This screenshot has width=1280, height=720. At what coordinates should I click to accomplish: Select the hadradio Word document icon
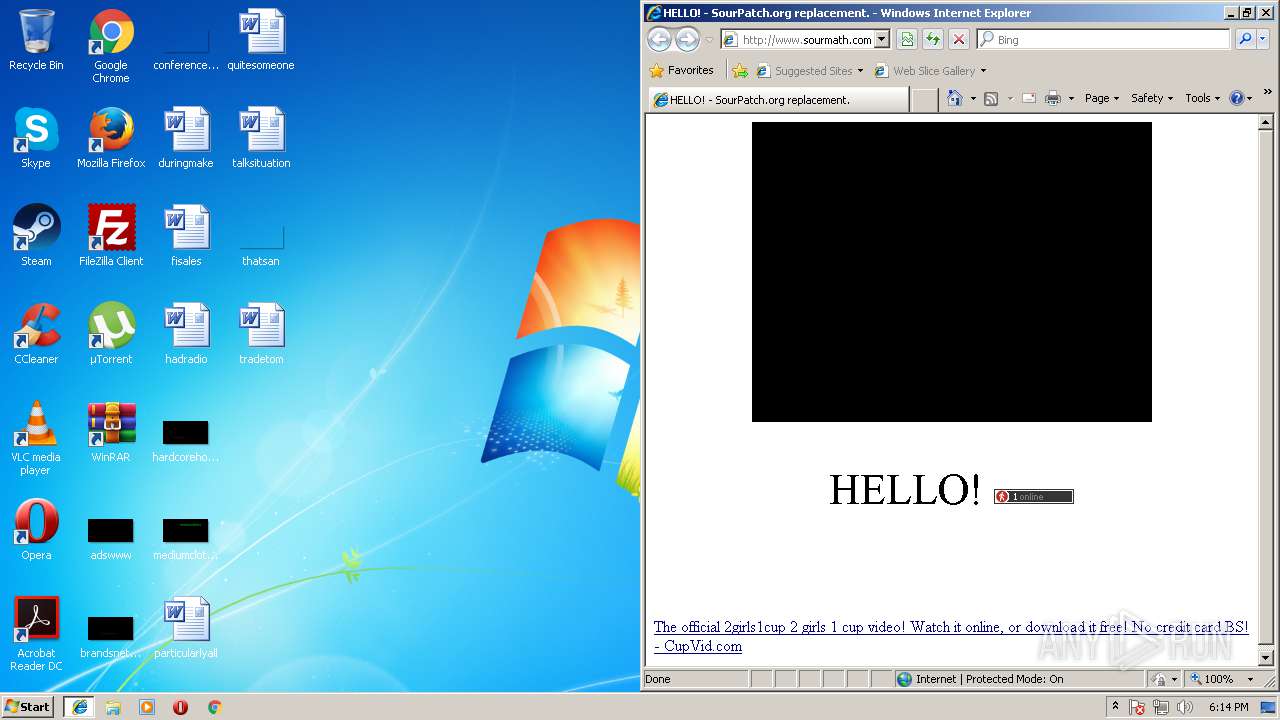[x=186, y=334]
